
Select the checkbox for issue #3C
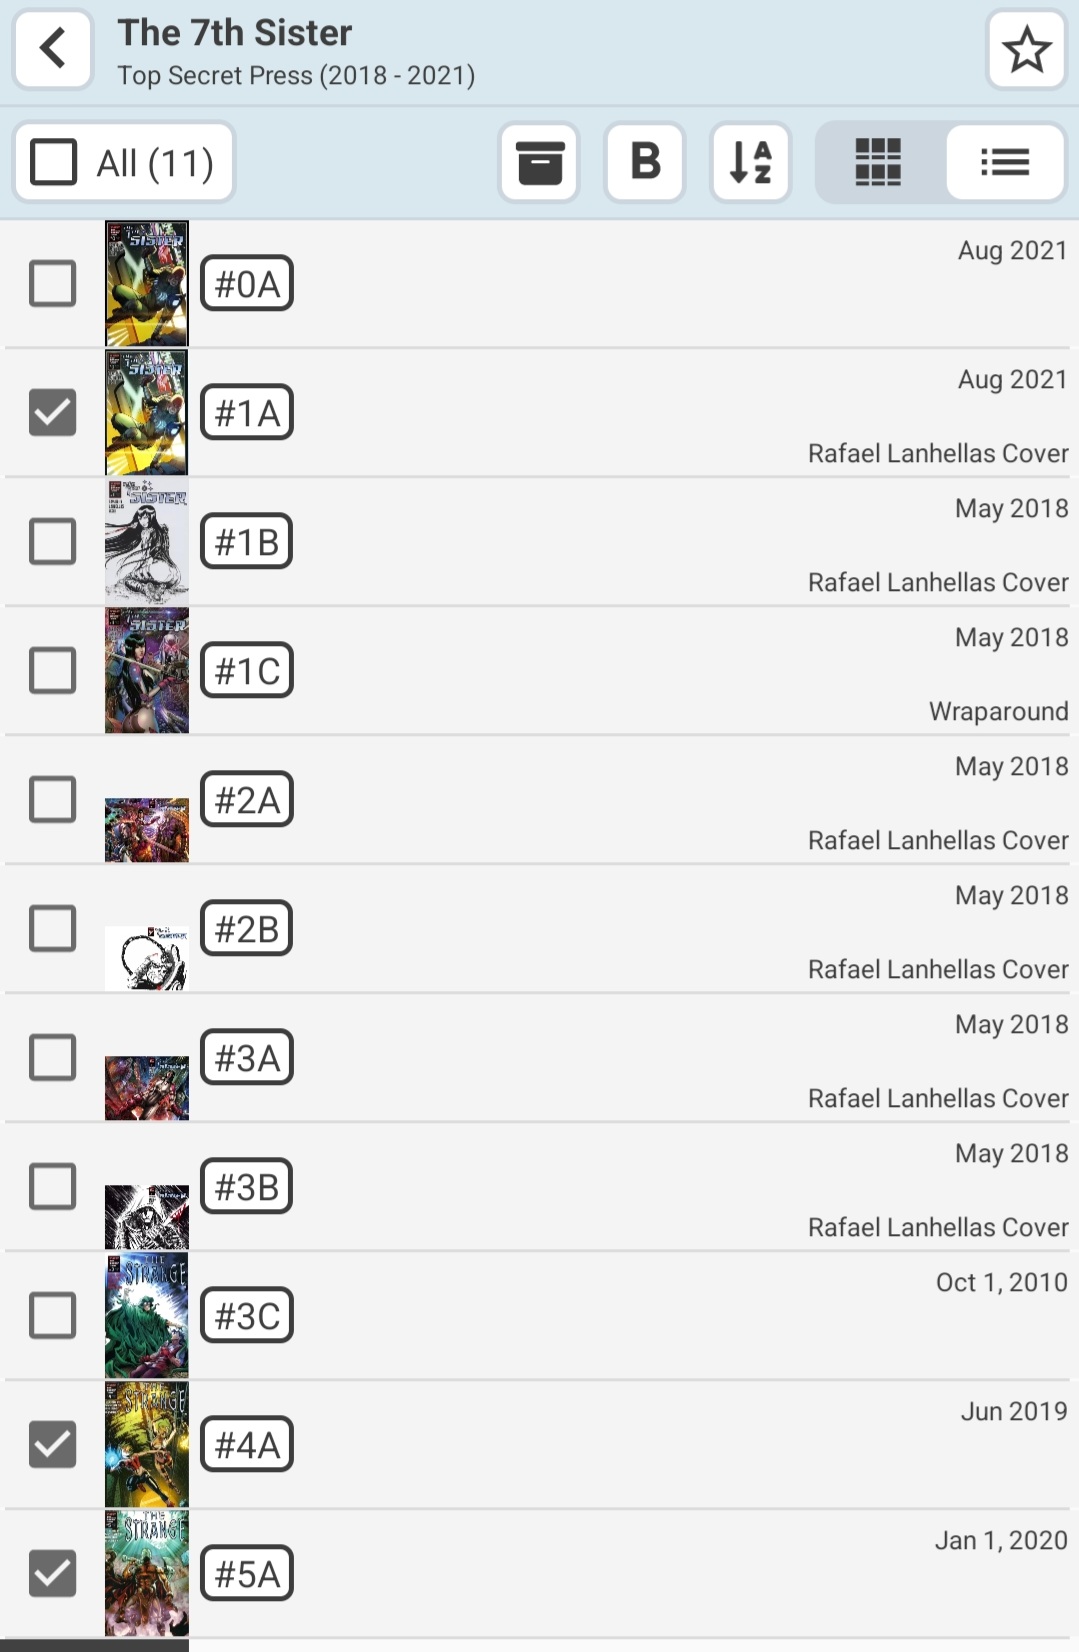[x=53, y=1315]
